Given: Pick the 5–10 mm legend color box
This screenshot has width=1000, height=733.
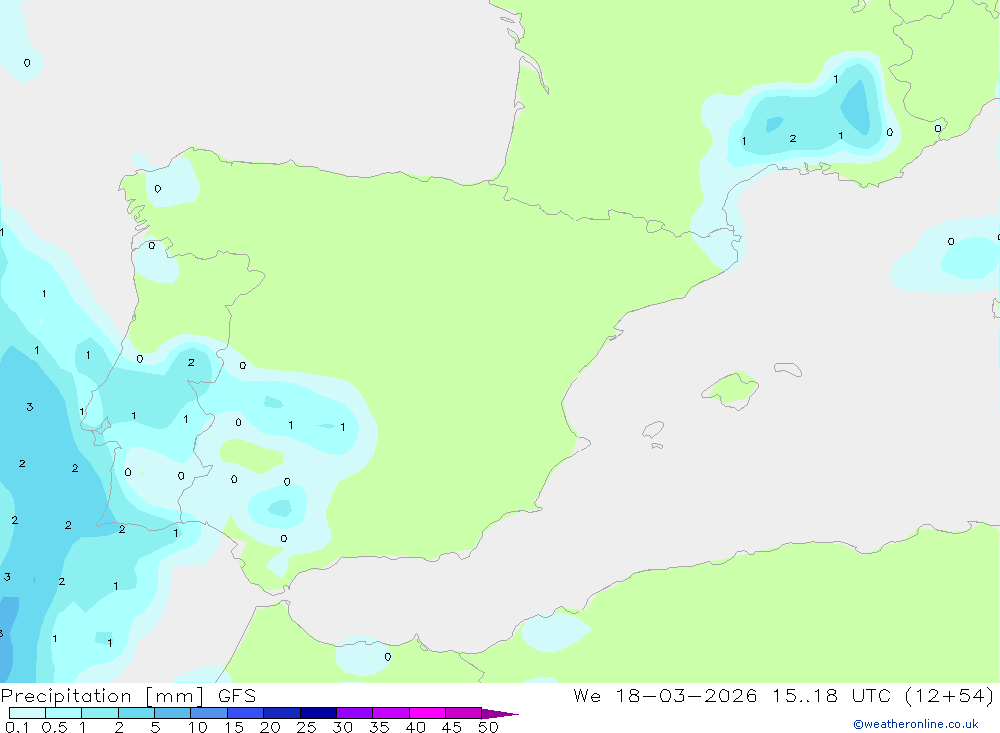Looking at the screenshot, I should pyautogui.click(x=173, y=713).
